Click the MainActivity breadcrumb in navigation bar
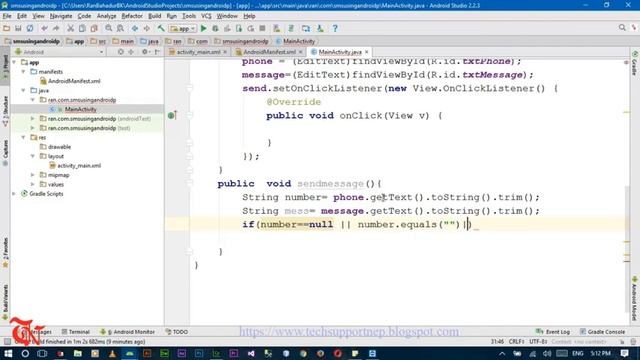The image size is (640, 360). click(296, 41)
